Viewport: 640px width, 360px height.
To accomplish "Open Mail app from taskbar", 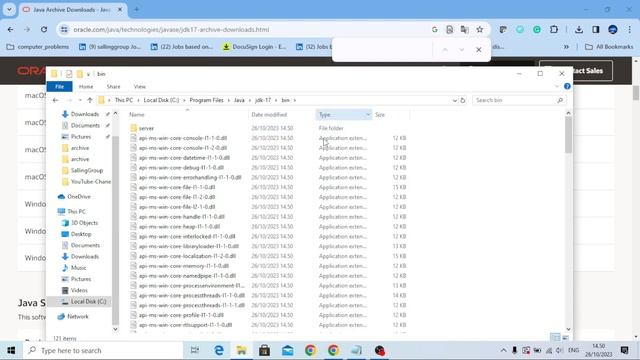I will pos(288,350).
